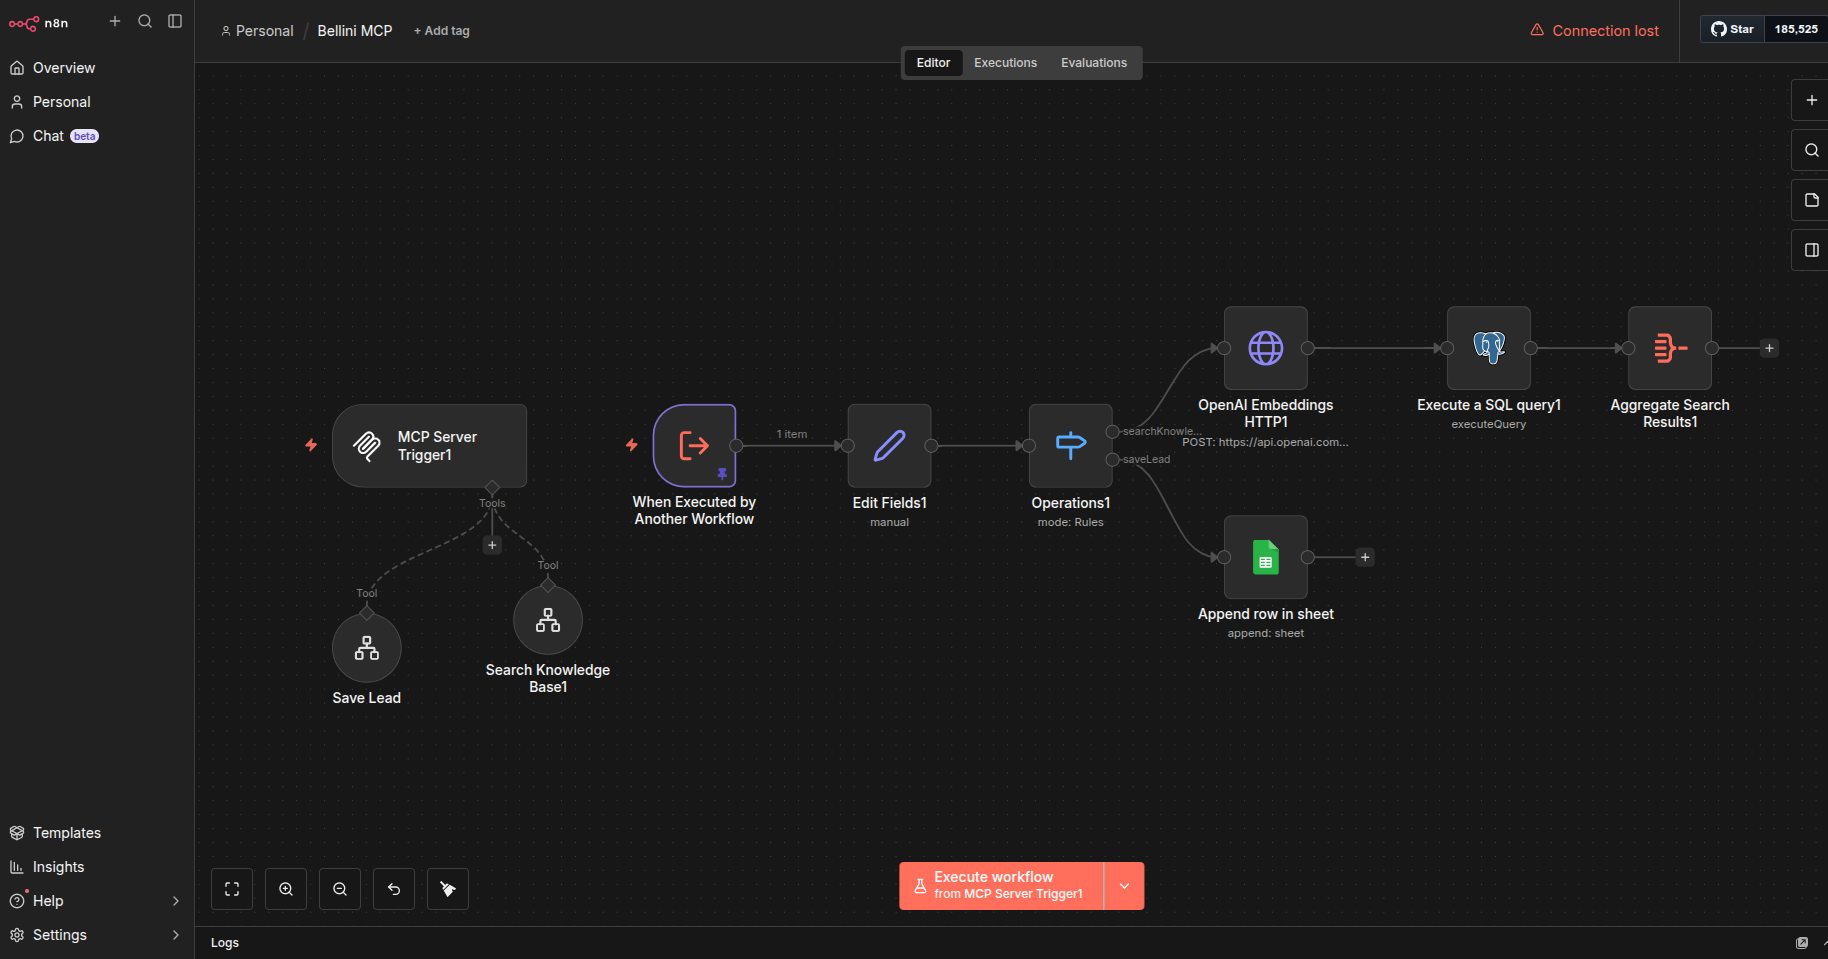Click the Edit Fields pencil node

[x=889, y=446]
